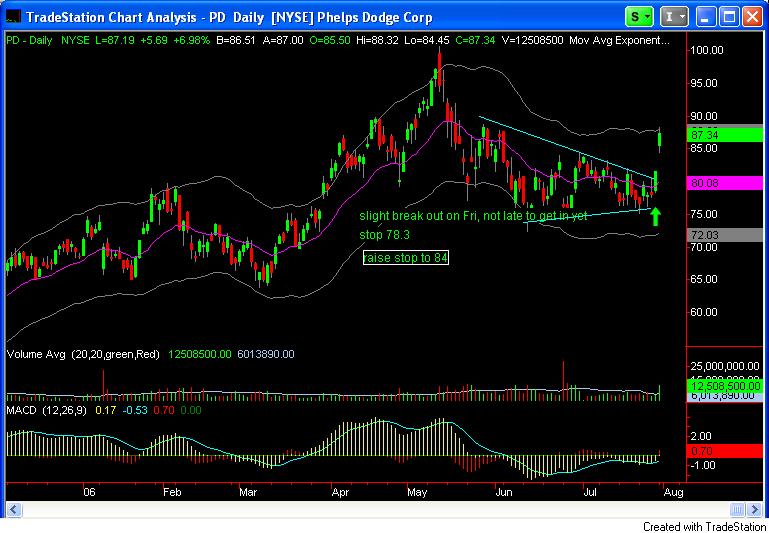Viewport: 769px width, 533px height.
Task: Click the 'Aug' date axis label
Action: tap(672, 491)
